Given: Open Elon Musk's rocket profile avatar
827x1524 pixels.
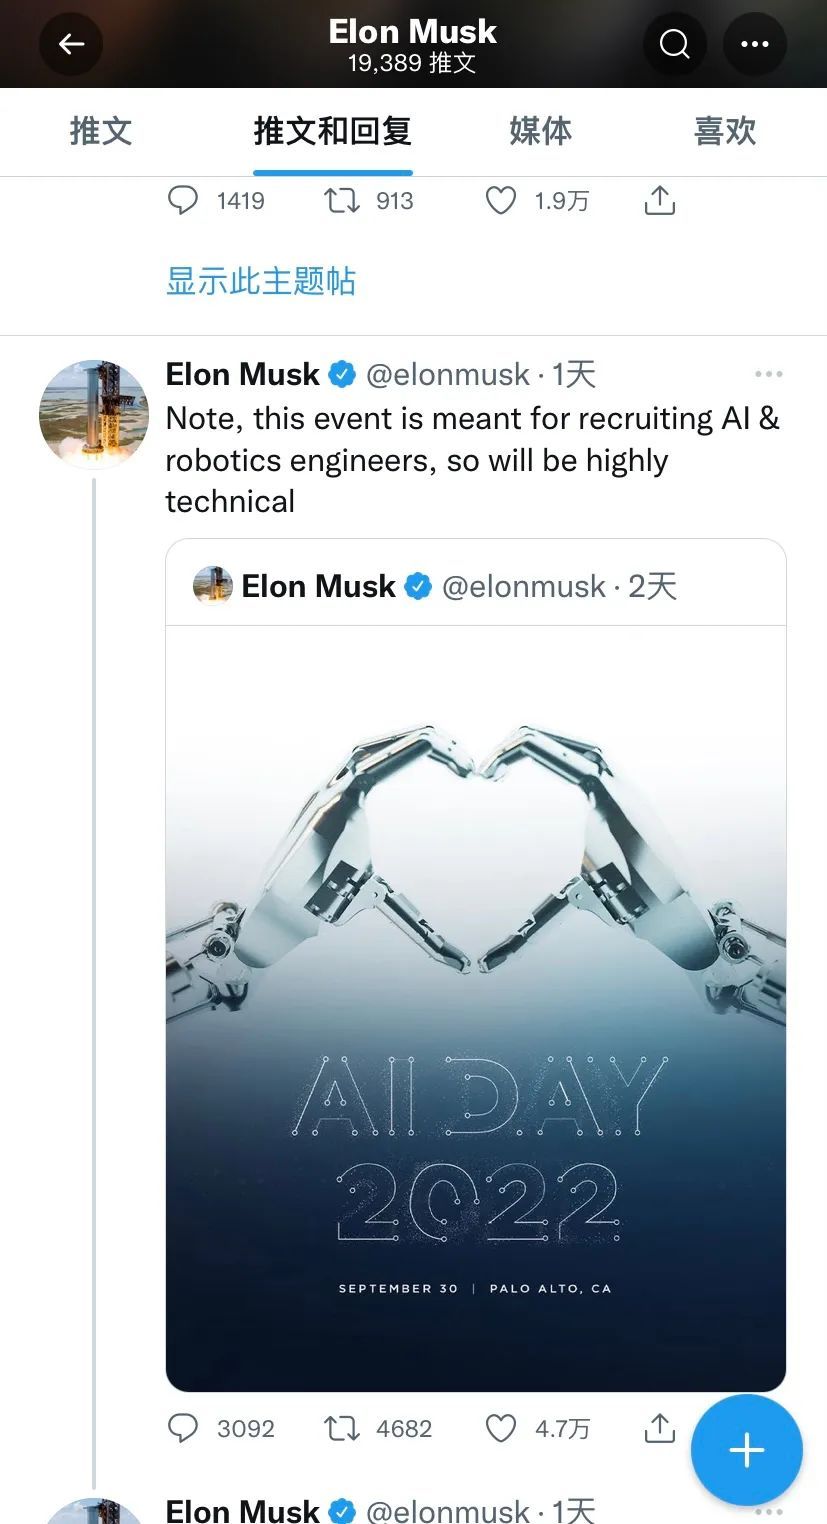Looking at the screenshot, I should (94, 414).
